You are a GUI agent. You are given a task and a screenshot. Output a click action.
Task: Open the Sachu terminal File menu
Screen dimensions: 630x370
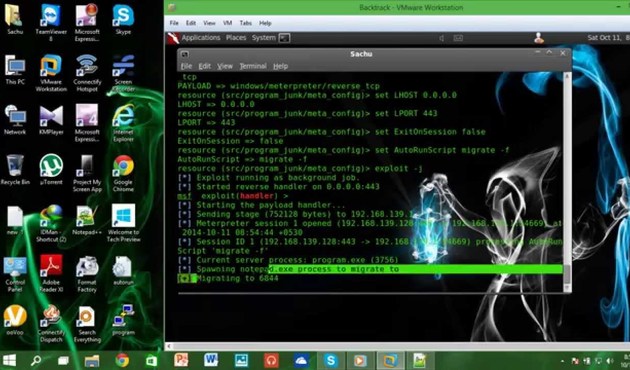186,66
